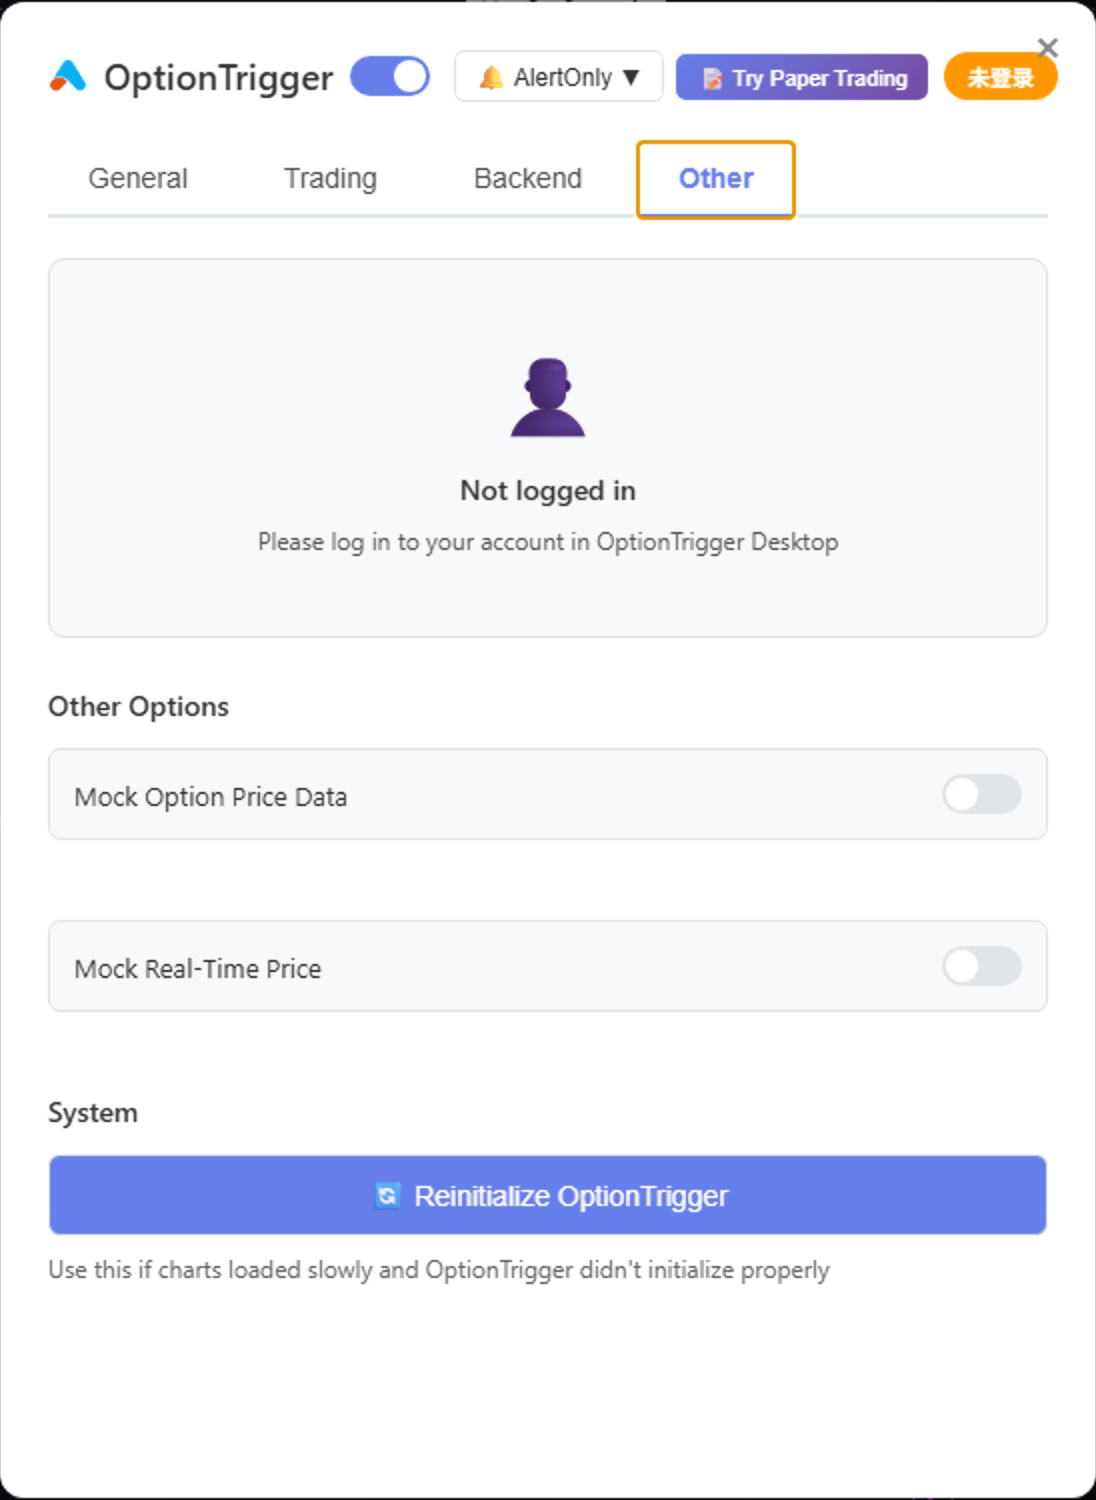Close the OptionTrigger settings panel
Image resolution: width=1096 pixels, height=1500 pixels.
point(1048,47)
